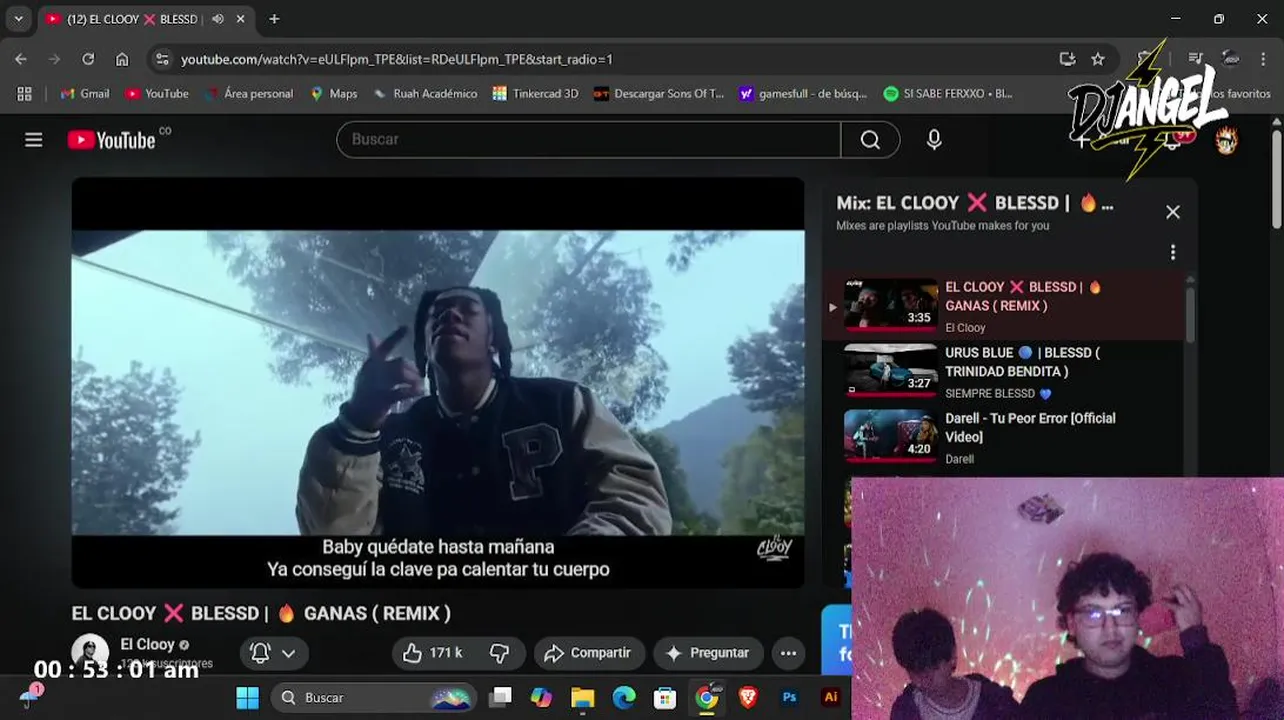
Task: Open the YouTube bookmark
Action: 157,93
